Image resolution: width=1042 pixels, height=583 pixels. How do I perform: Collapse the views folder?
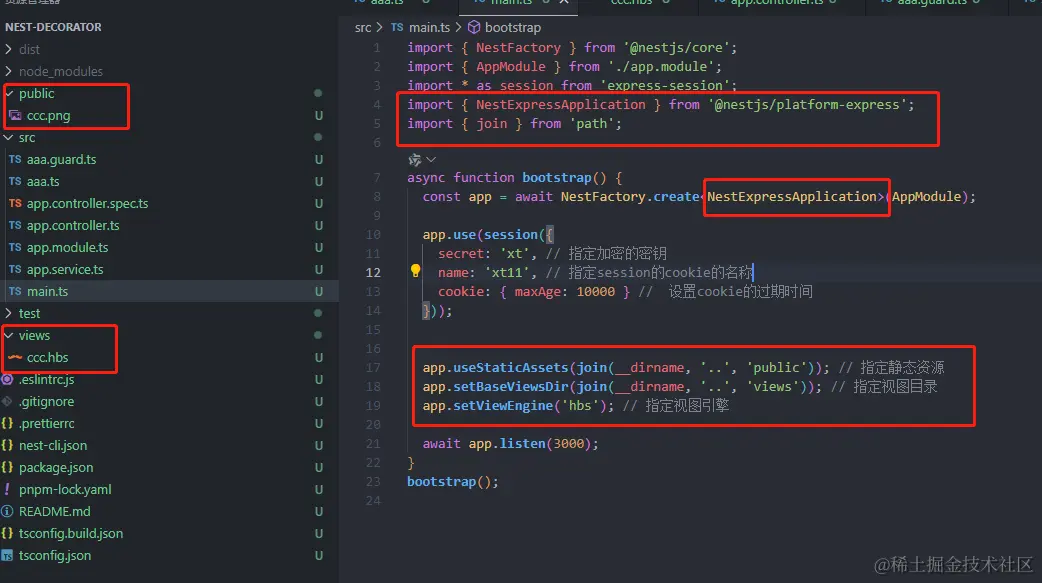tap(9, 336)
